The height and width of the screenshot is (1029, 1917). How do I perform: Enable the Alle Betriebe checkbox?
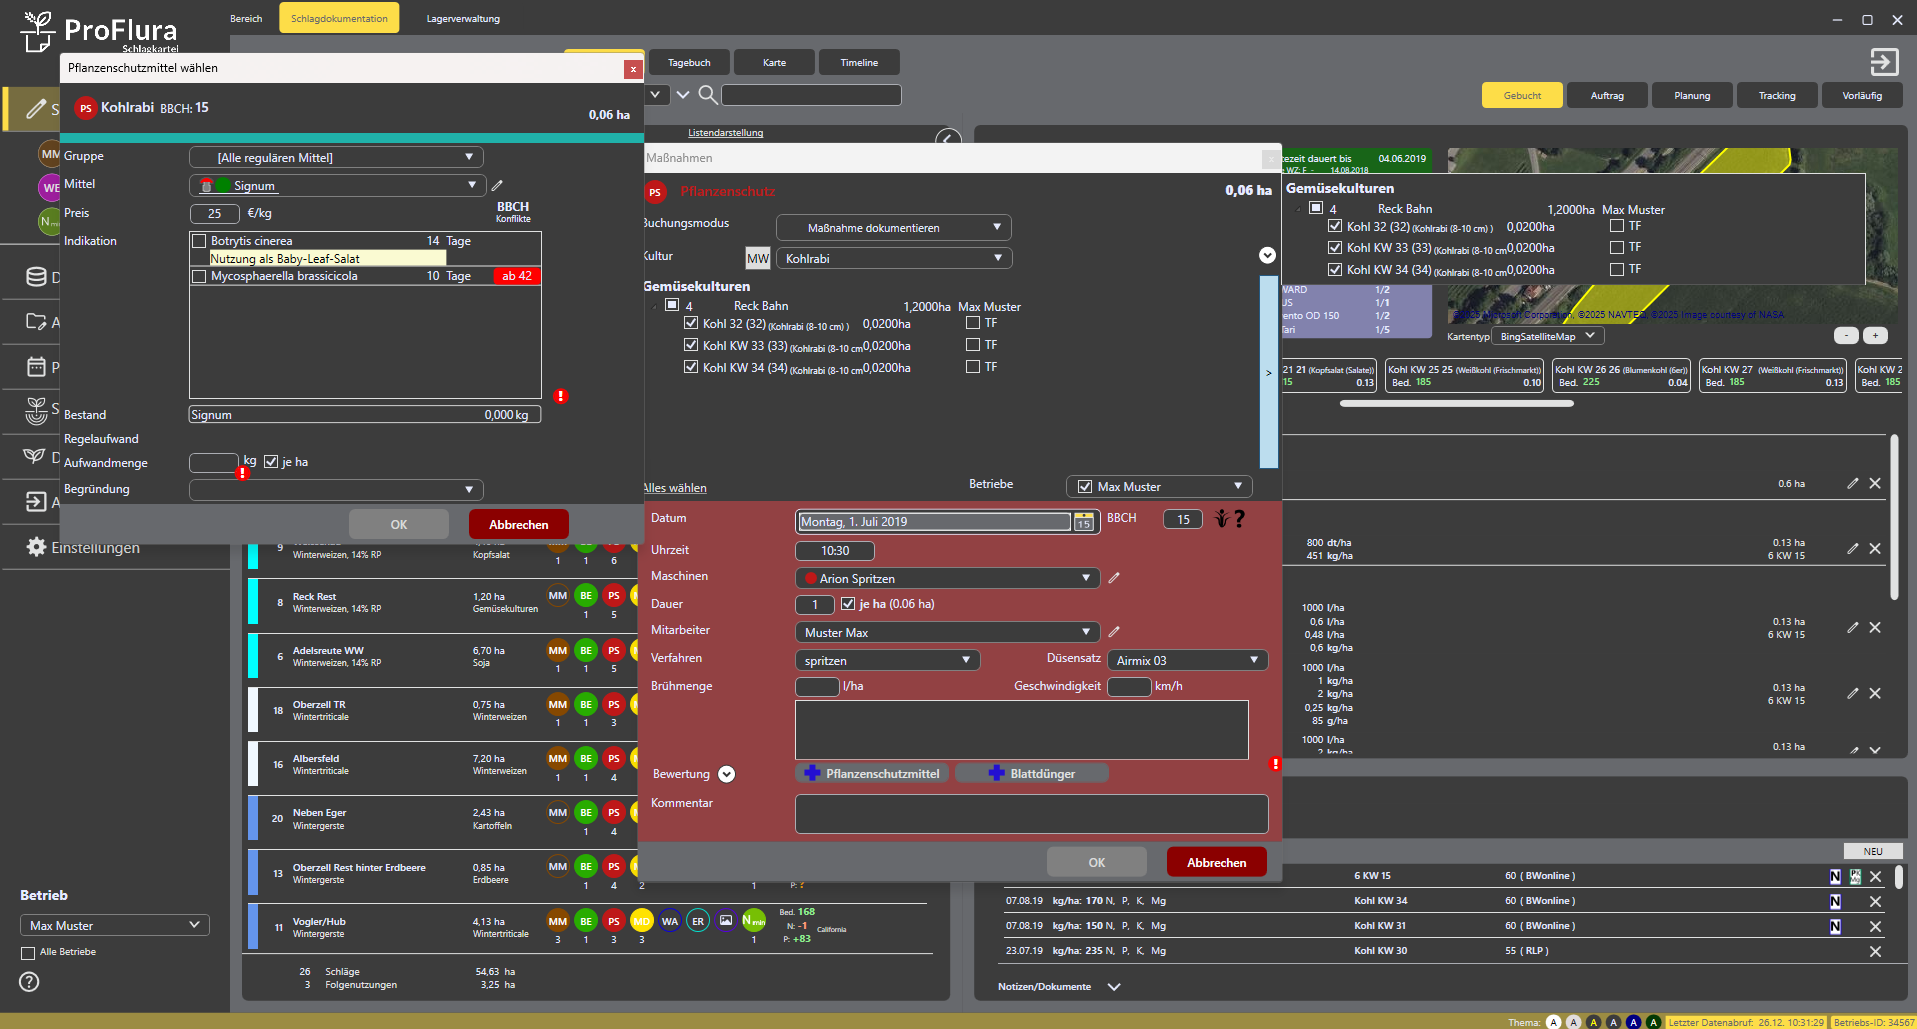(28, 953)
